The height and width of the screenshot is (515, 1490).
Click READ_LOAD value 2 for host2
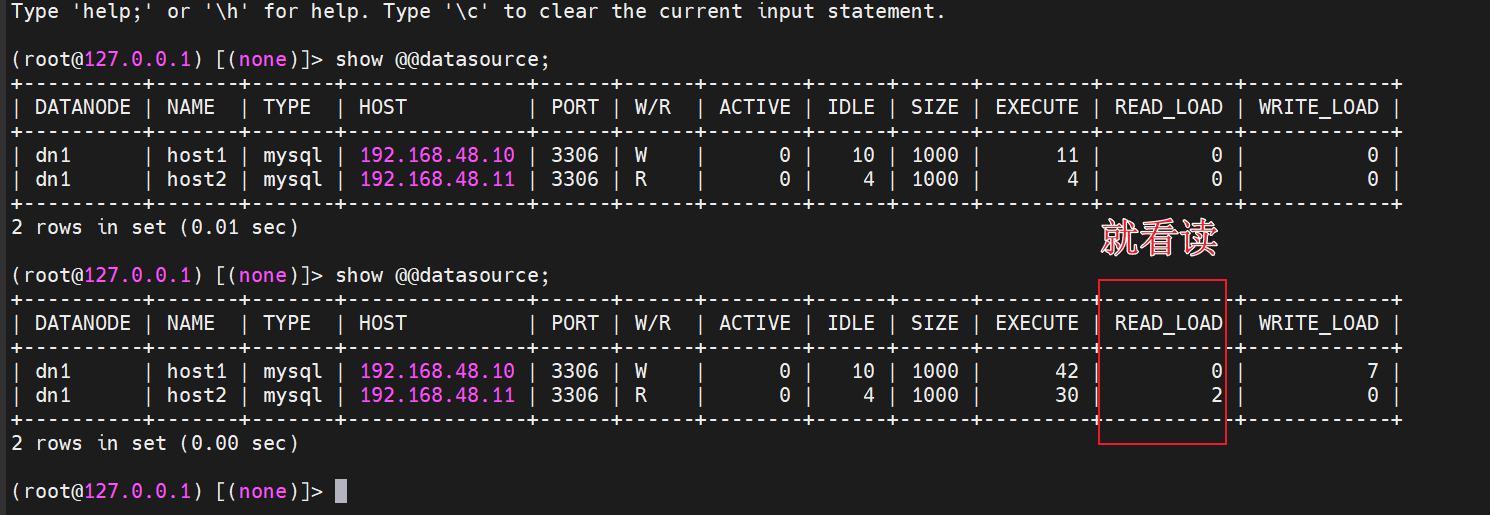[x=1216, y=395]
